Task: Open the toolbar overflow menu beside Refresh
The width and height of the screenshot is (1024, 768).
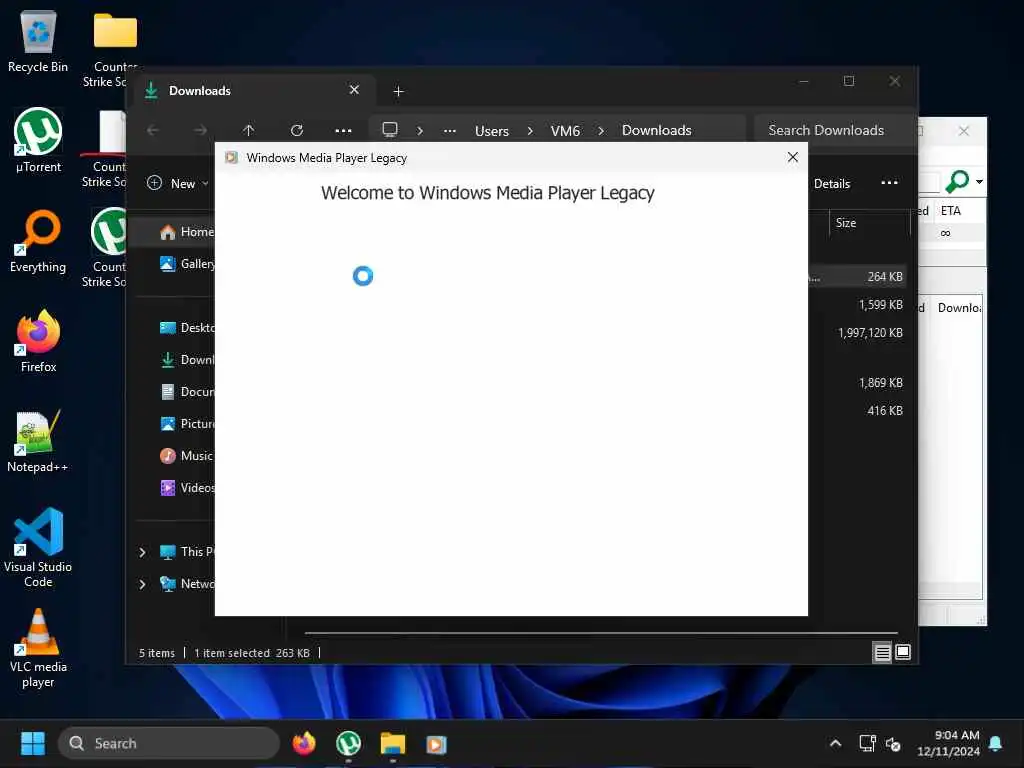Action: tap(344, 130)
